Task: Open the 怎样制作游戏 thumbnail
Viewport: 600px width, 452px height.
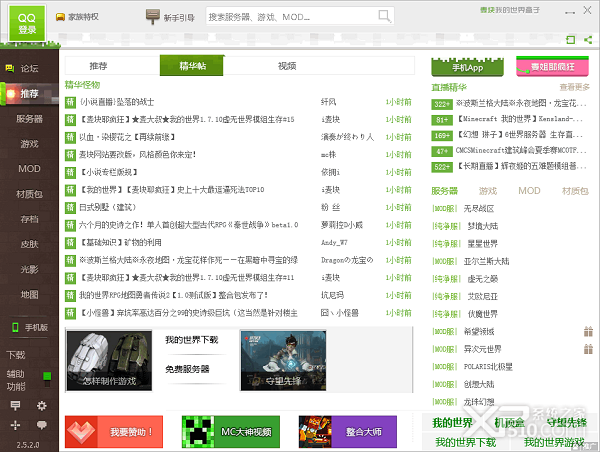Action: [109, 361]
